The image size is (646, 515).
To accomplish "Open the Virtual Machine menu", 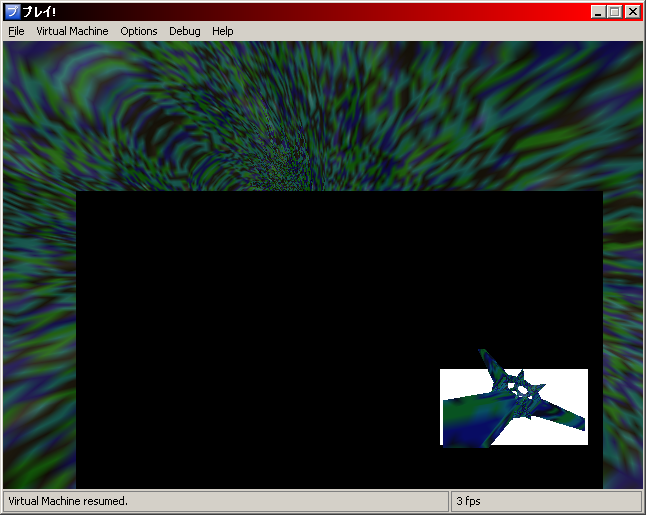I will pos(72,31).
